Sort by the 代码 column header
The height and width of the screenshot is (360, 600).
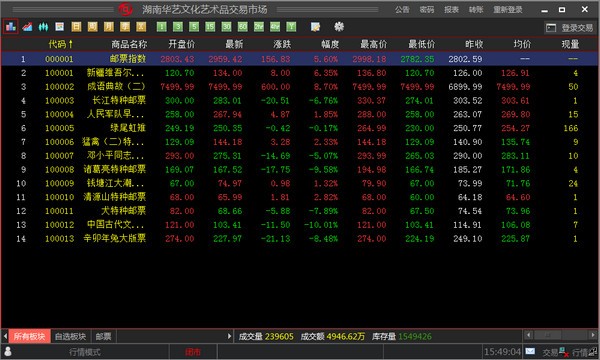[x=60, y=44]
